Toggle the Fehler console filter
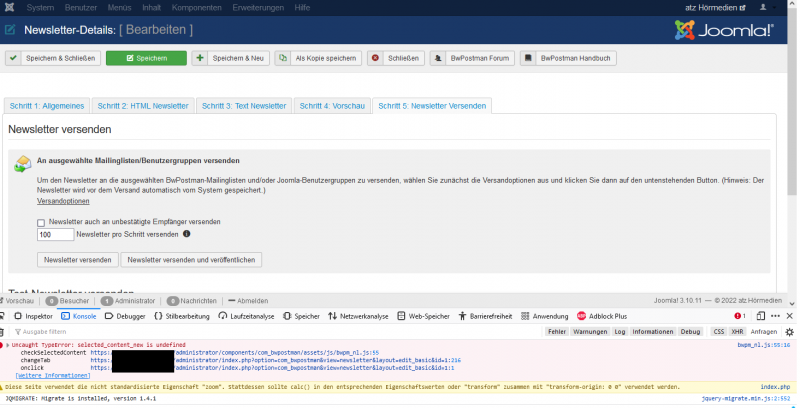 point(557,331)
